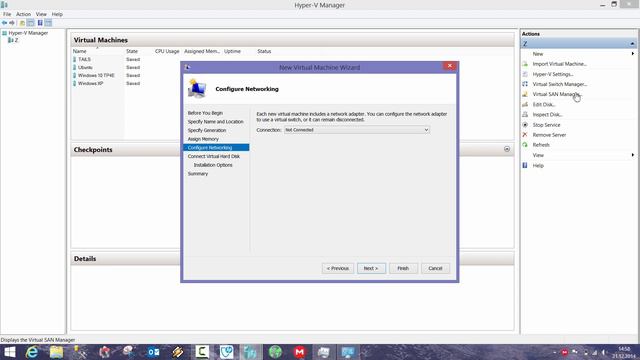
Task: Select the Windows XP virtual machine icon
Action: [x=74, y=83]
